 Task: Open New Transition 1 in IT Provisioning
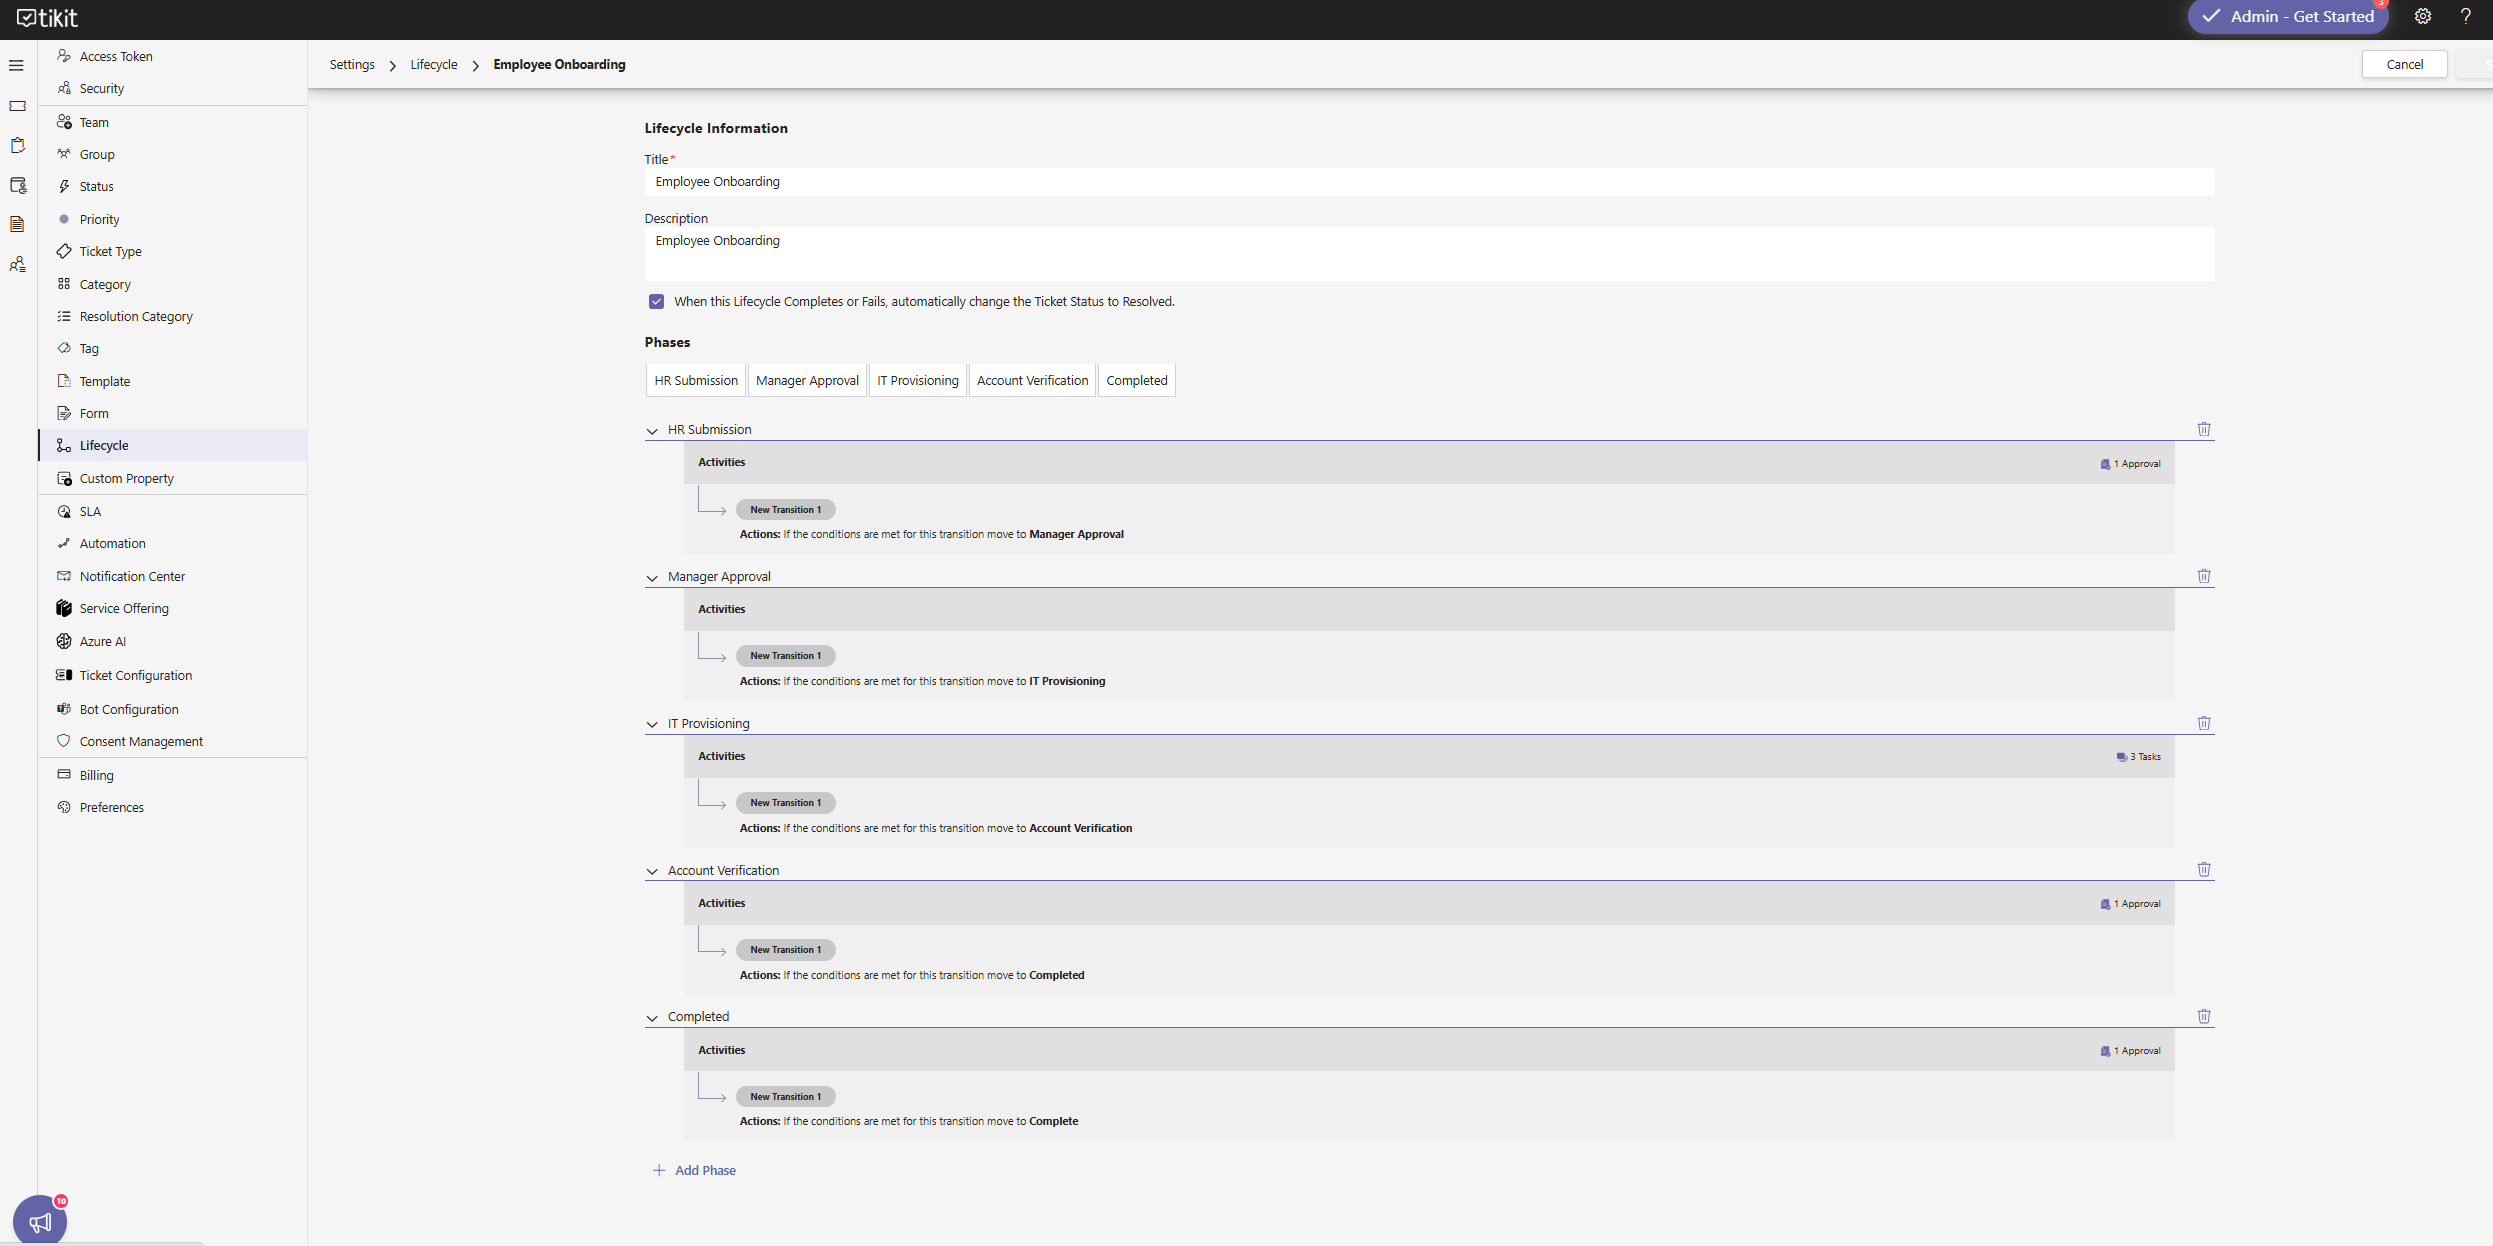pos(786,803)
